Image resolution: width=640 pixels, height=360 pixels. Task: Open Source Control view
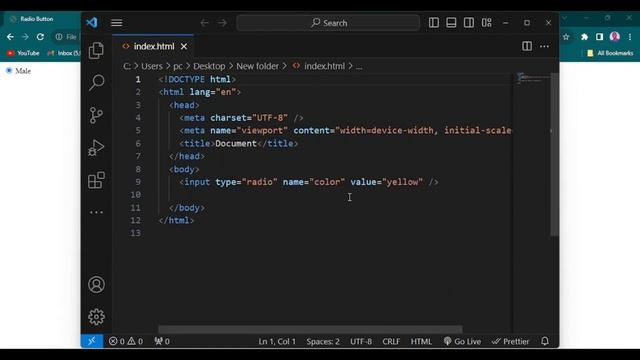coord(96,115)
